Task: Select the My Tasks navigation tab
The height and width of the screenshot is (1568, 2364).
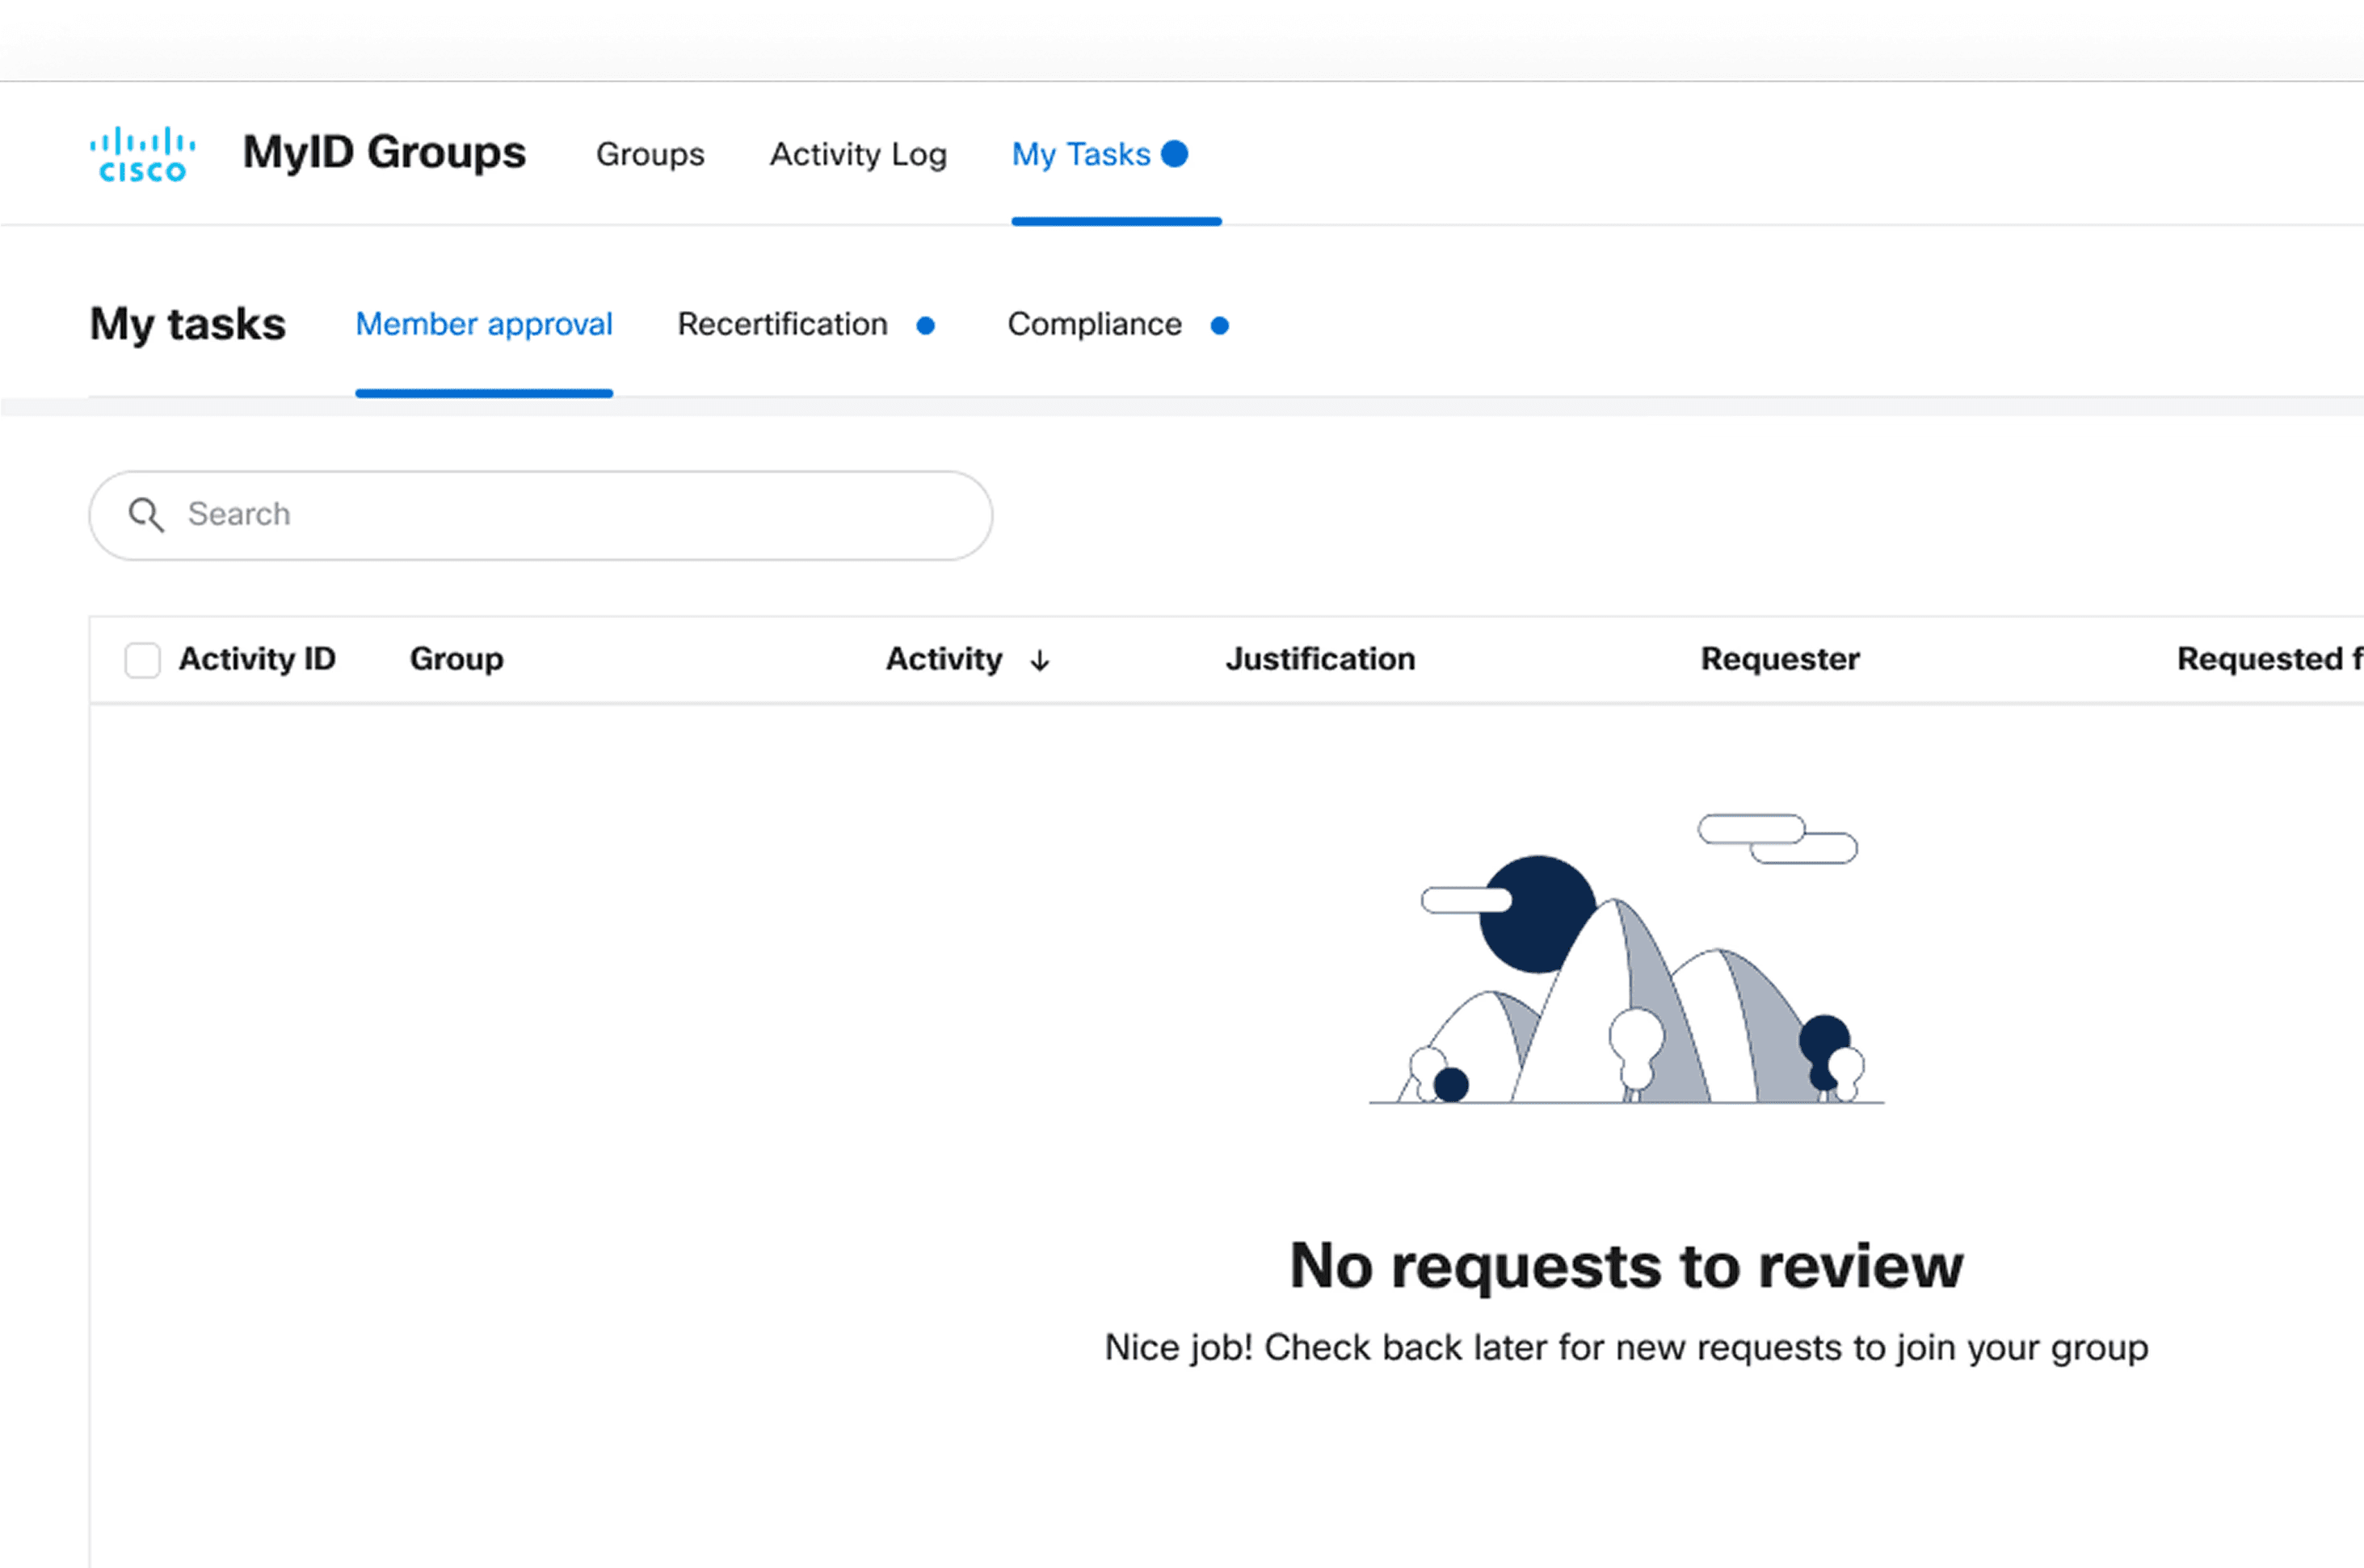Action: 1081,154
